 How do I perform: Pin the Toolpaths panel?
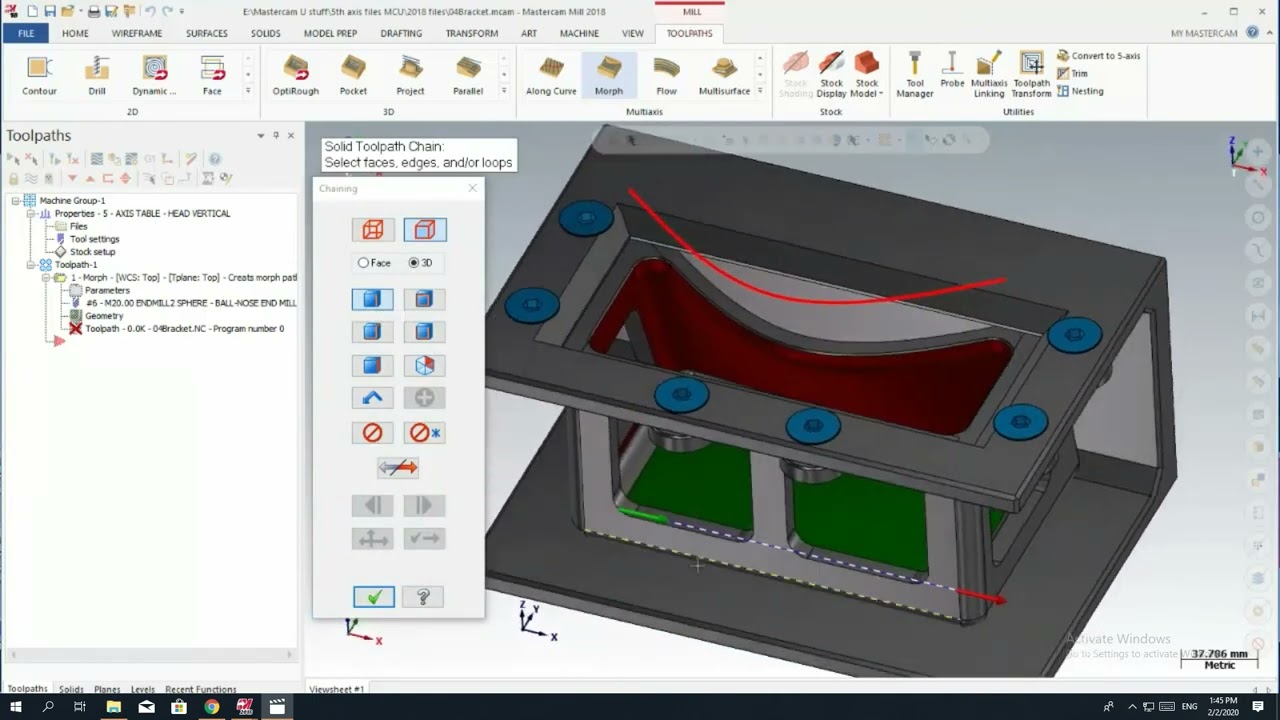click(277, 135)
